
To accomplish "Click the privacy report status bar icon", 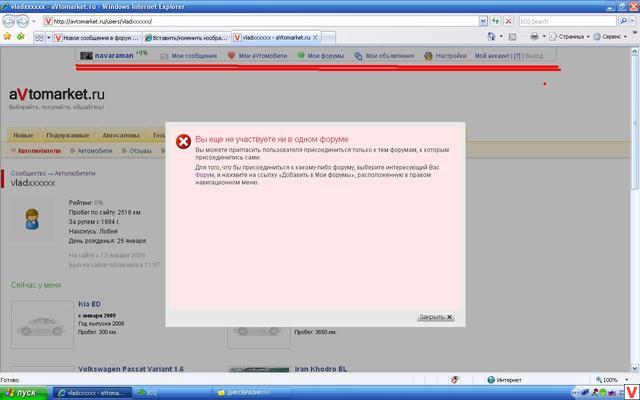I will (455, 380).
